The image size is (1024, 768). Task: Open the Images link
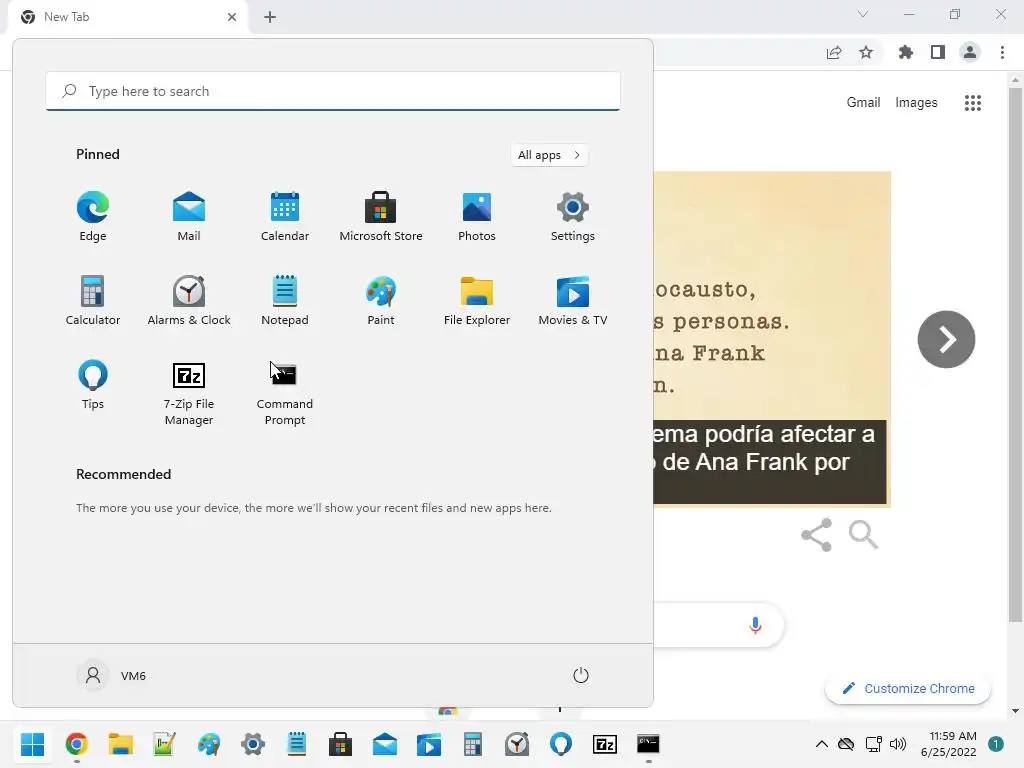[916, 103]
